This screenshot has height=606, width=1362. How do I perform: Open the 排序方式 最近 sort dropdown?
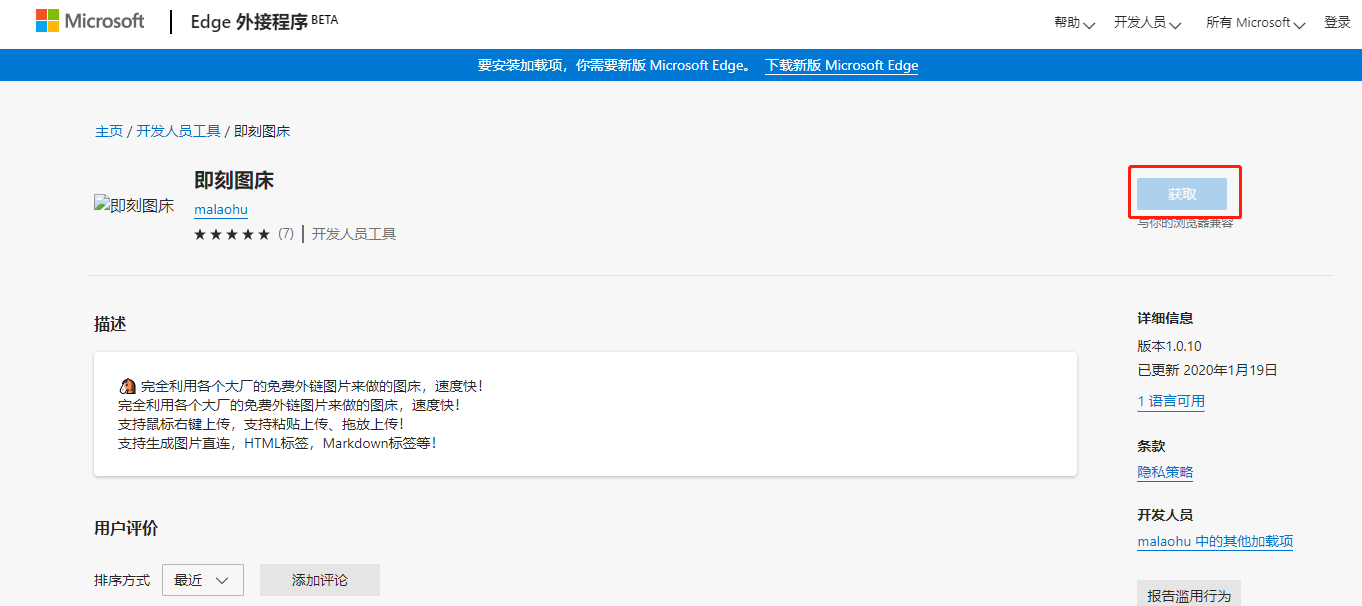(203, 580)
